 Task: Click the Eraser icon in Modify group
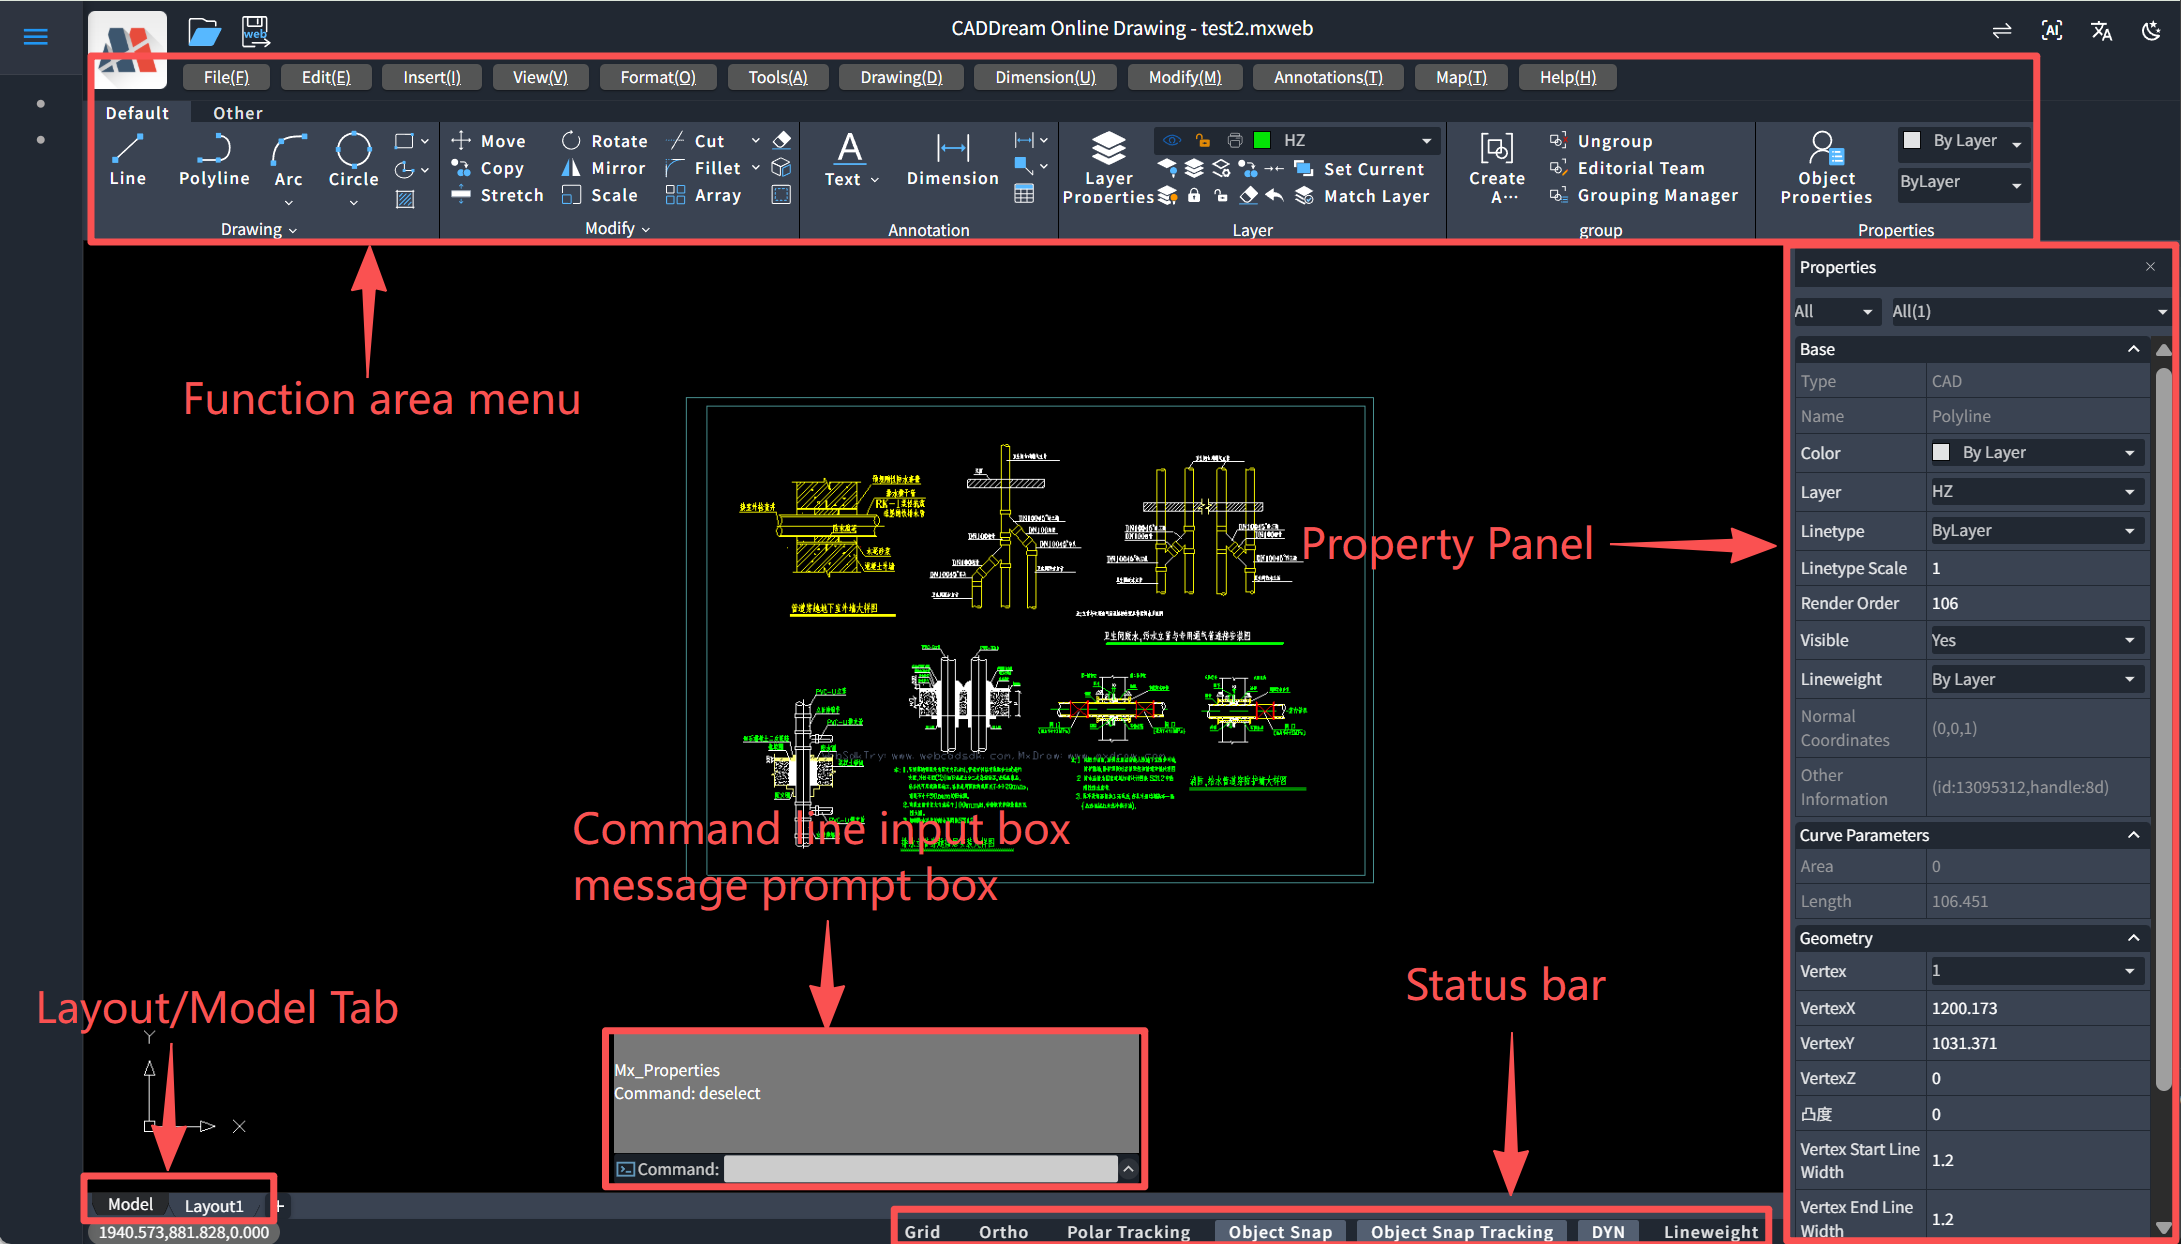(782, 140)
